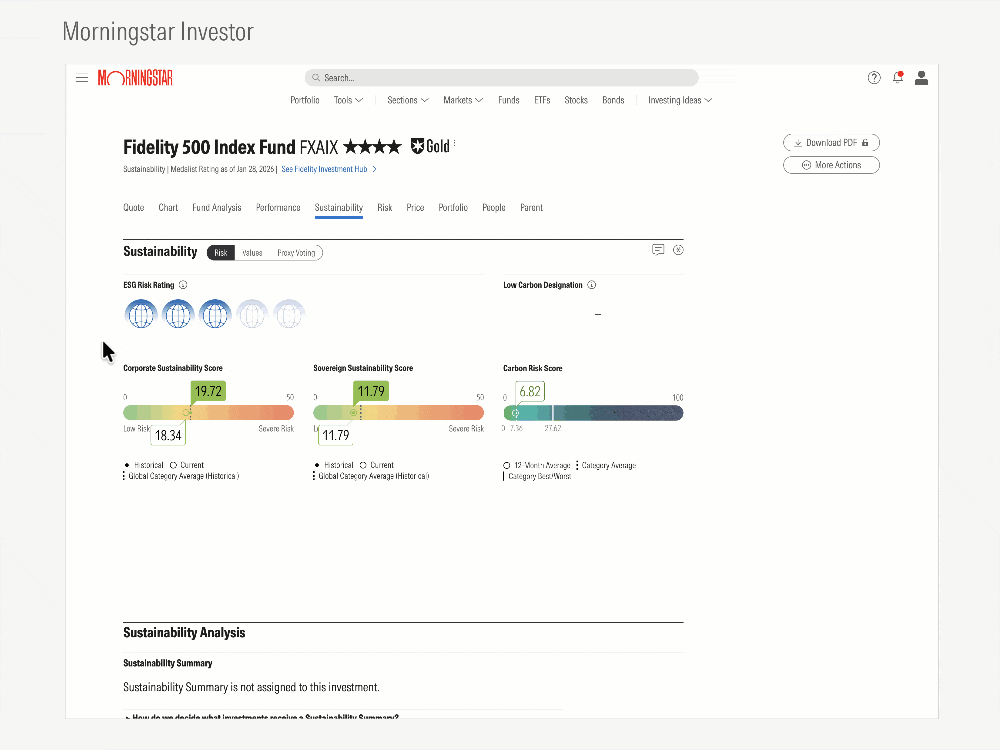The width and height of the screenshot is (1000, 750).
Task: Select the Proxy Voting toggle
Action: pos(296,253)
